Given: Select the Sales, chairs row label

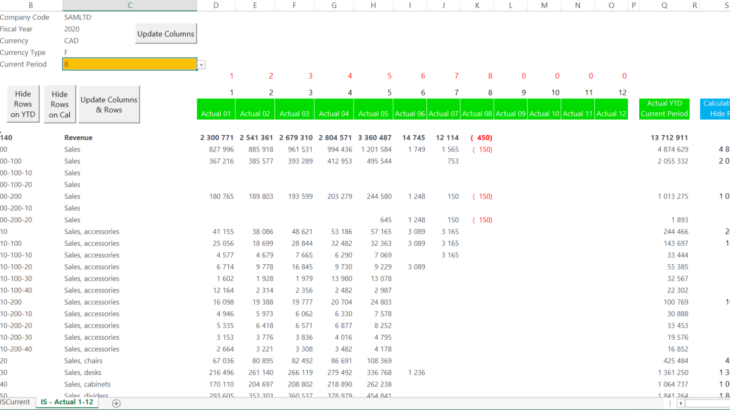Looking at the screenshot, I should tap(83, 361).
